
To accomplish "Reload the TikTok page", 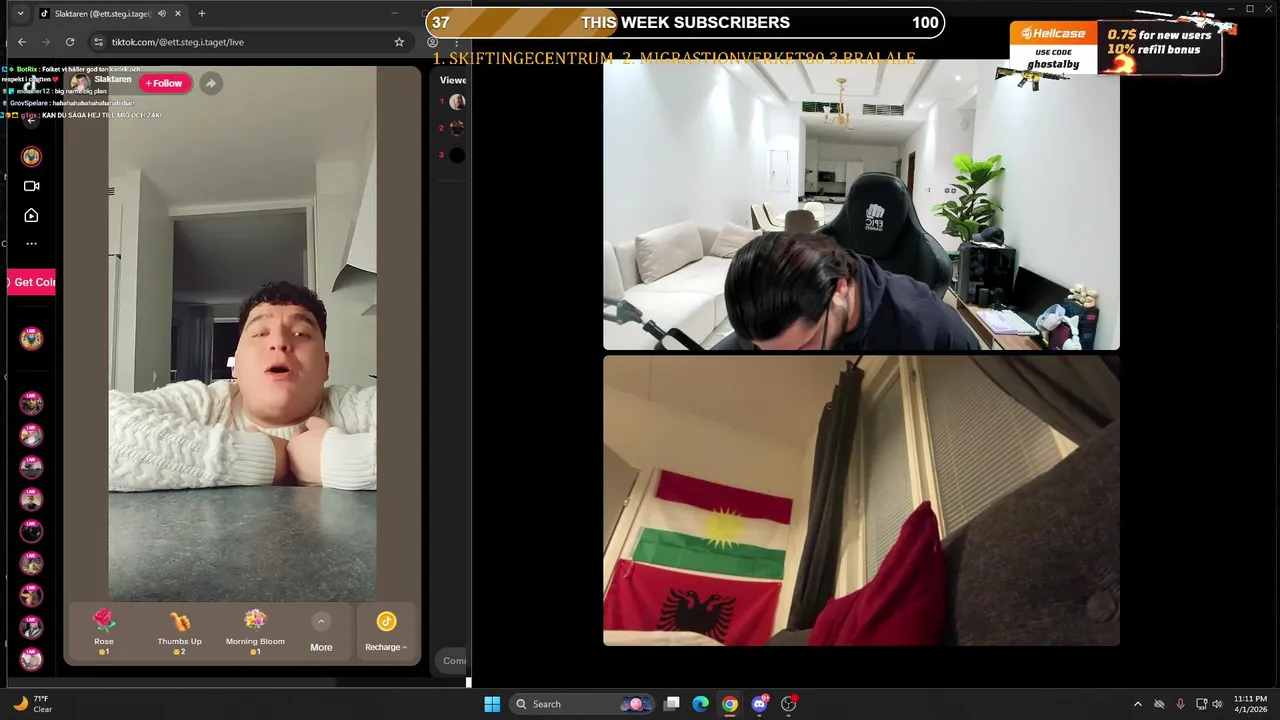I will [70, 42].
